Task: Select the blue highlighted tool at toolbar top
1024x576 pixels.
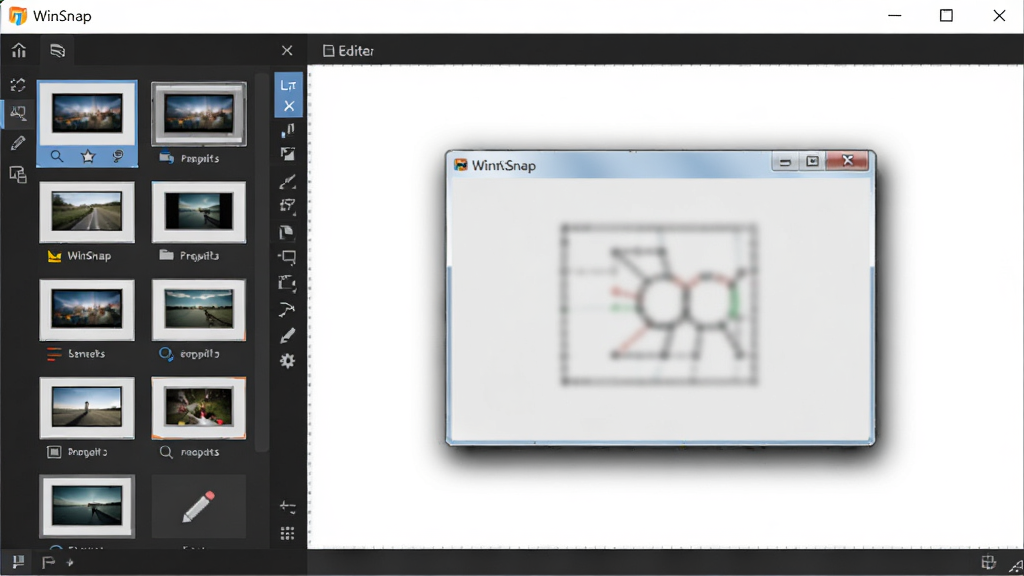Action: tap(288, 85)
